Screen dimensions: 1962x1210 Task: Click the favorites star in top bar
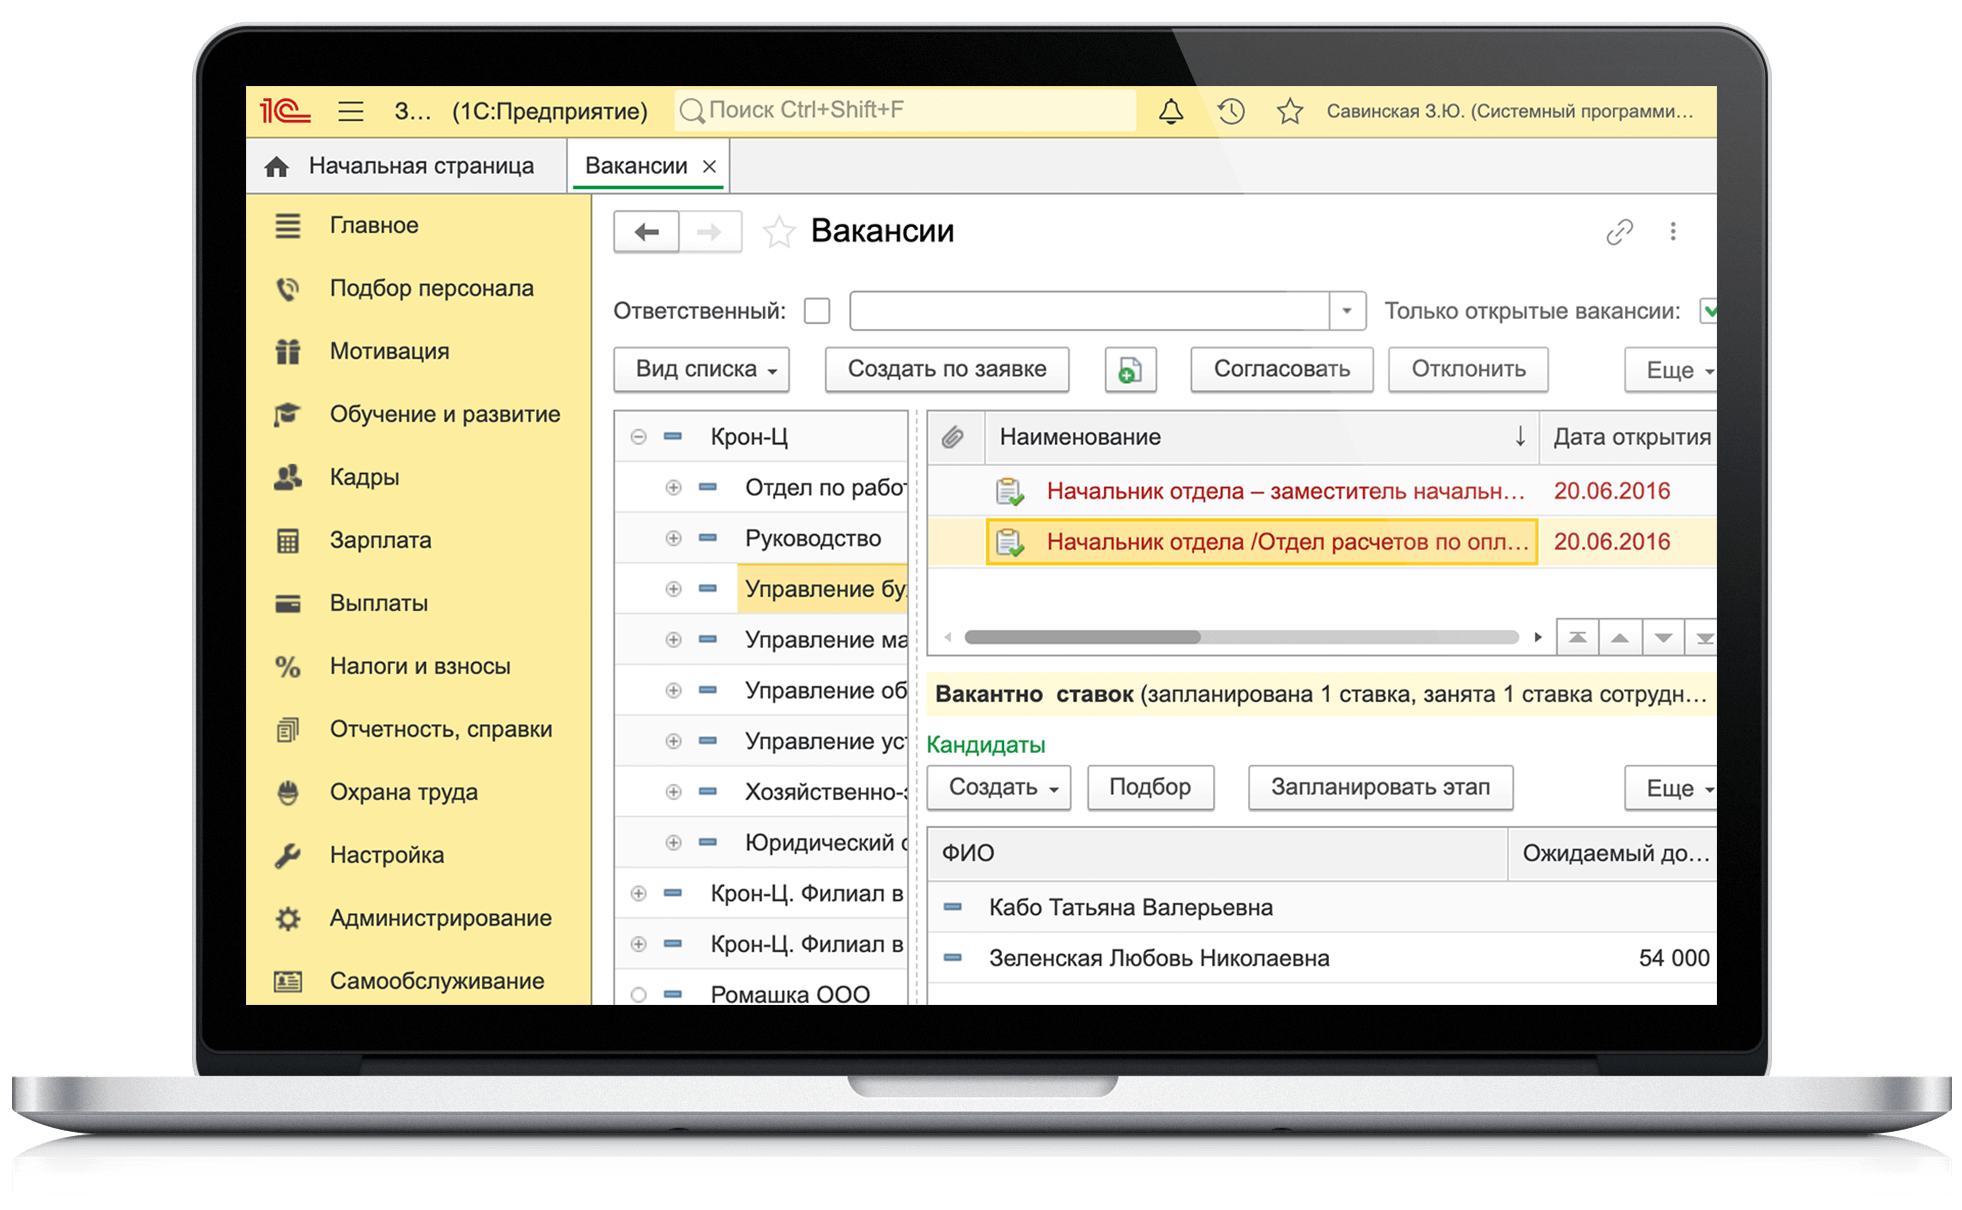coord(1290,111)
